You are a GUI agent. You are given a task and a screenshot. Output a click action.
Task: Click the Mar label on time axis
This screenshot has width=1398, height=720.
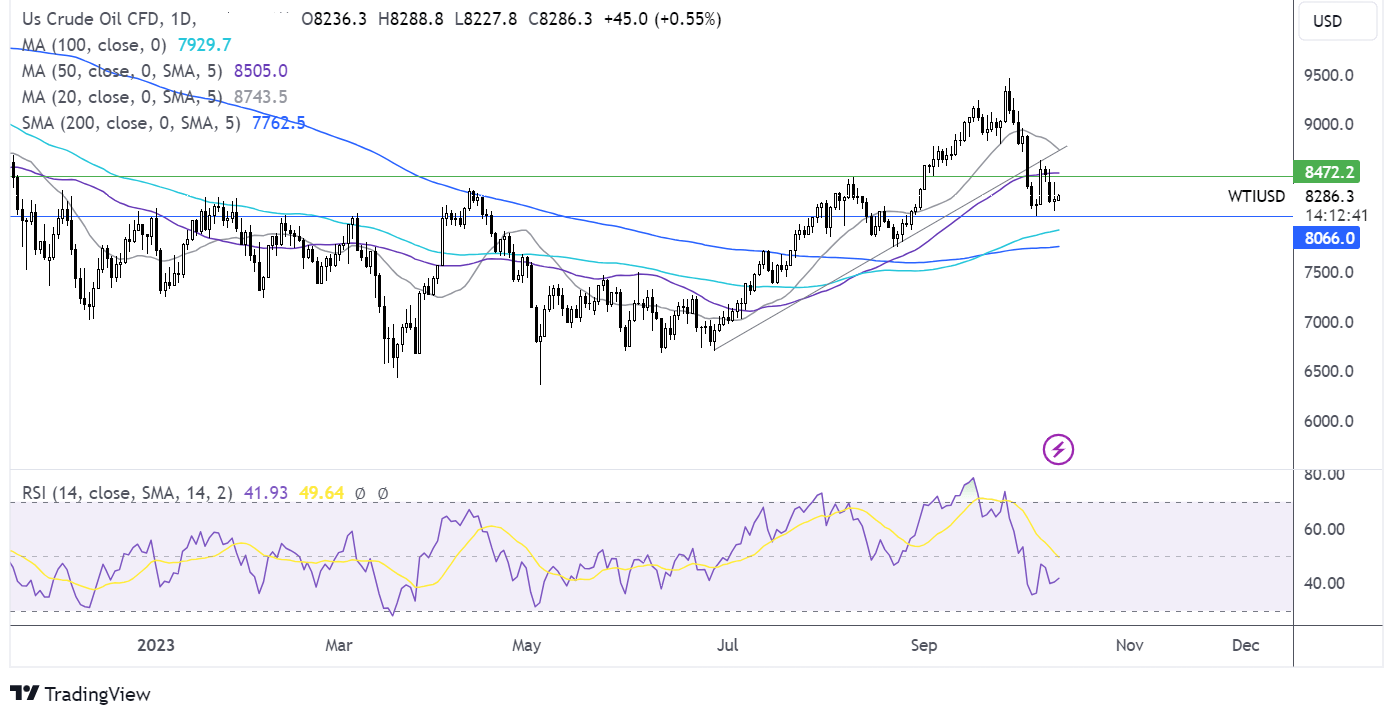pos(340,646)
